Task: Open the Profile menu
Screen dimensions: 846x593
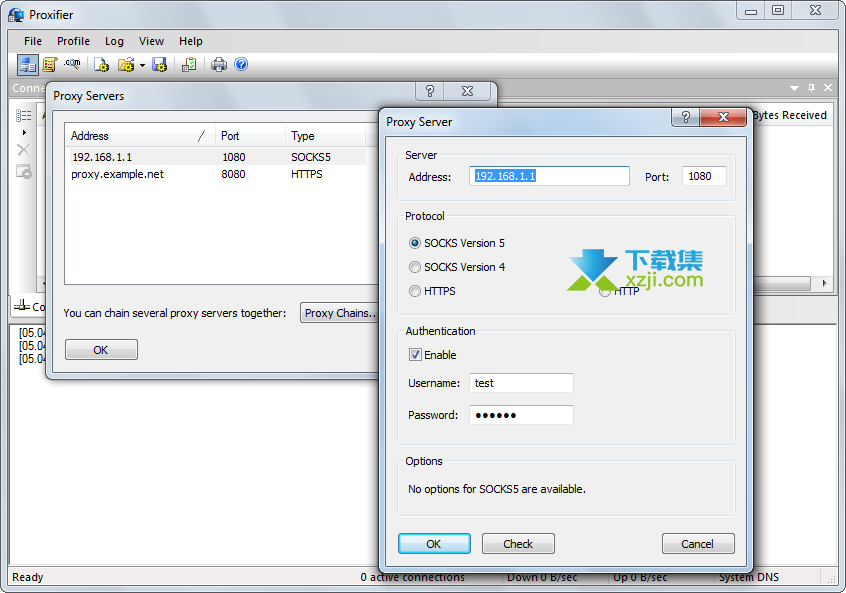Action: [x=73, y=41]
